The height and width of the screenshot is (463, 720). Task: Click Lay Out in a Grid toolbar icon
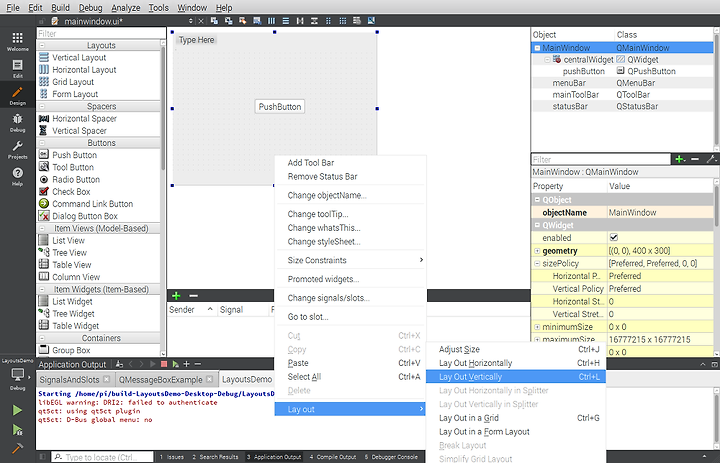343,21
